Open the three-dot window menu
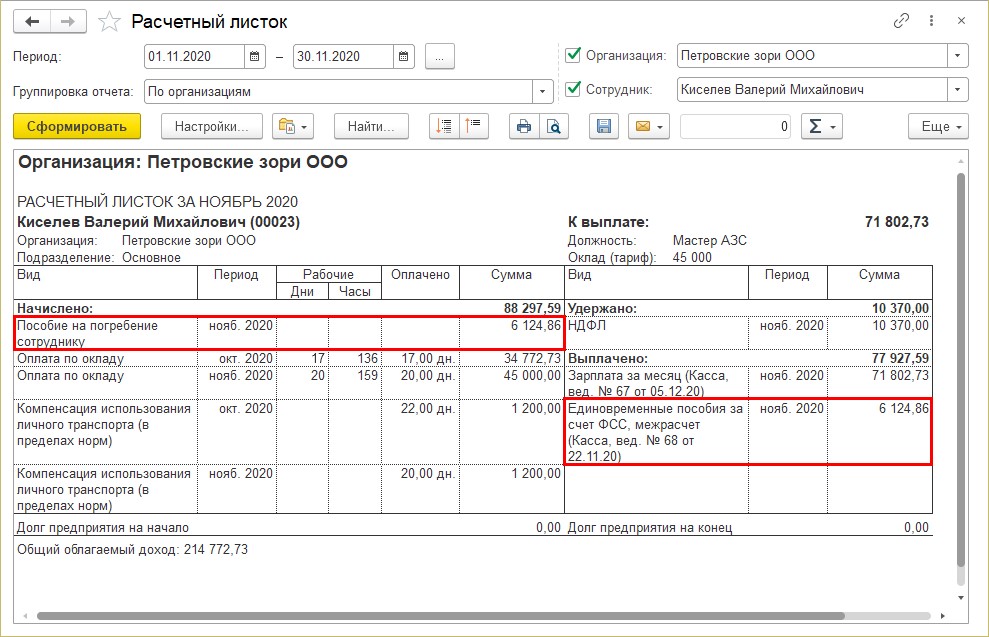The width and height of the screenshot is (989, 637). [931, 21]
